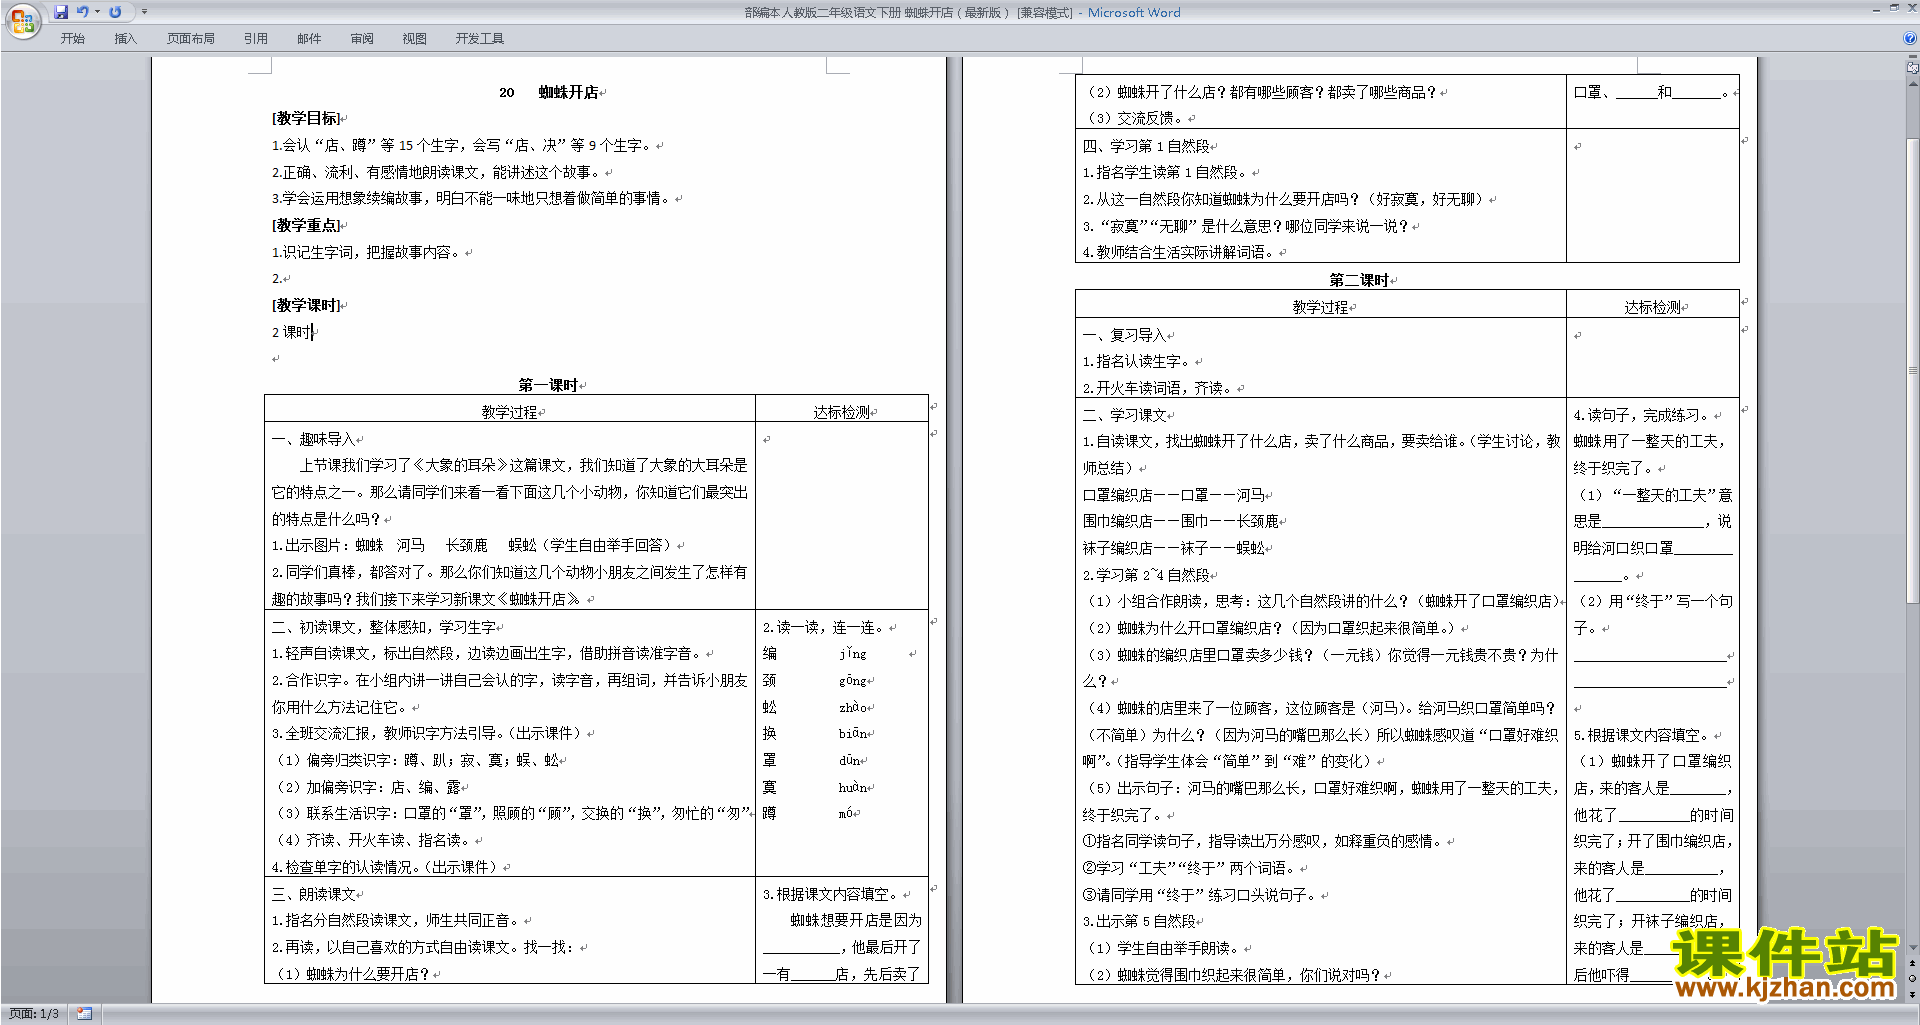Click the title 蜘蛛开店 on page one
Screen dimensions: 1920x1025
coord(568,92)
